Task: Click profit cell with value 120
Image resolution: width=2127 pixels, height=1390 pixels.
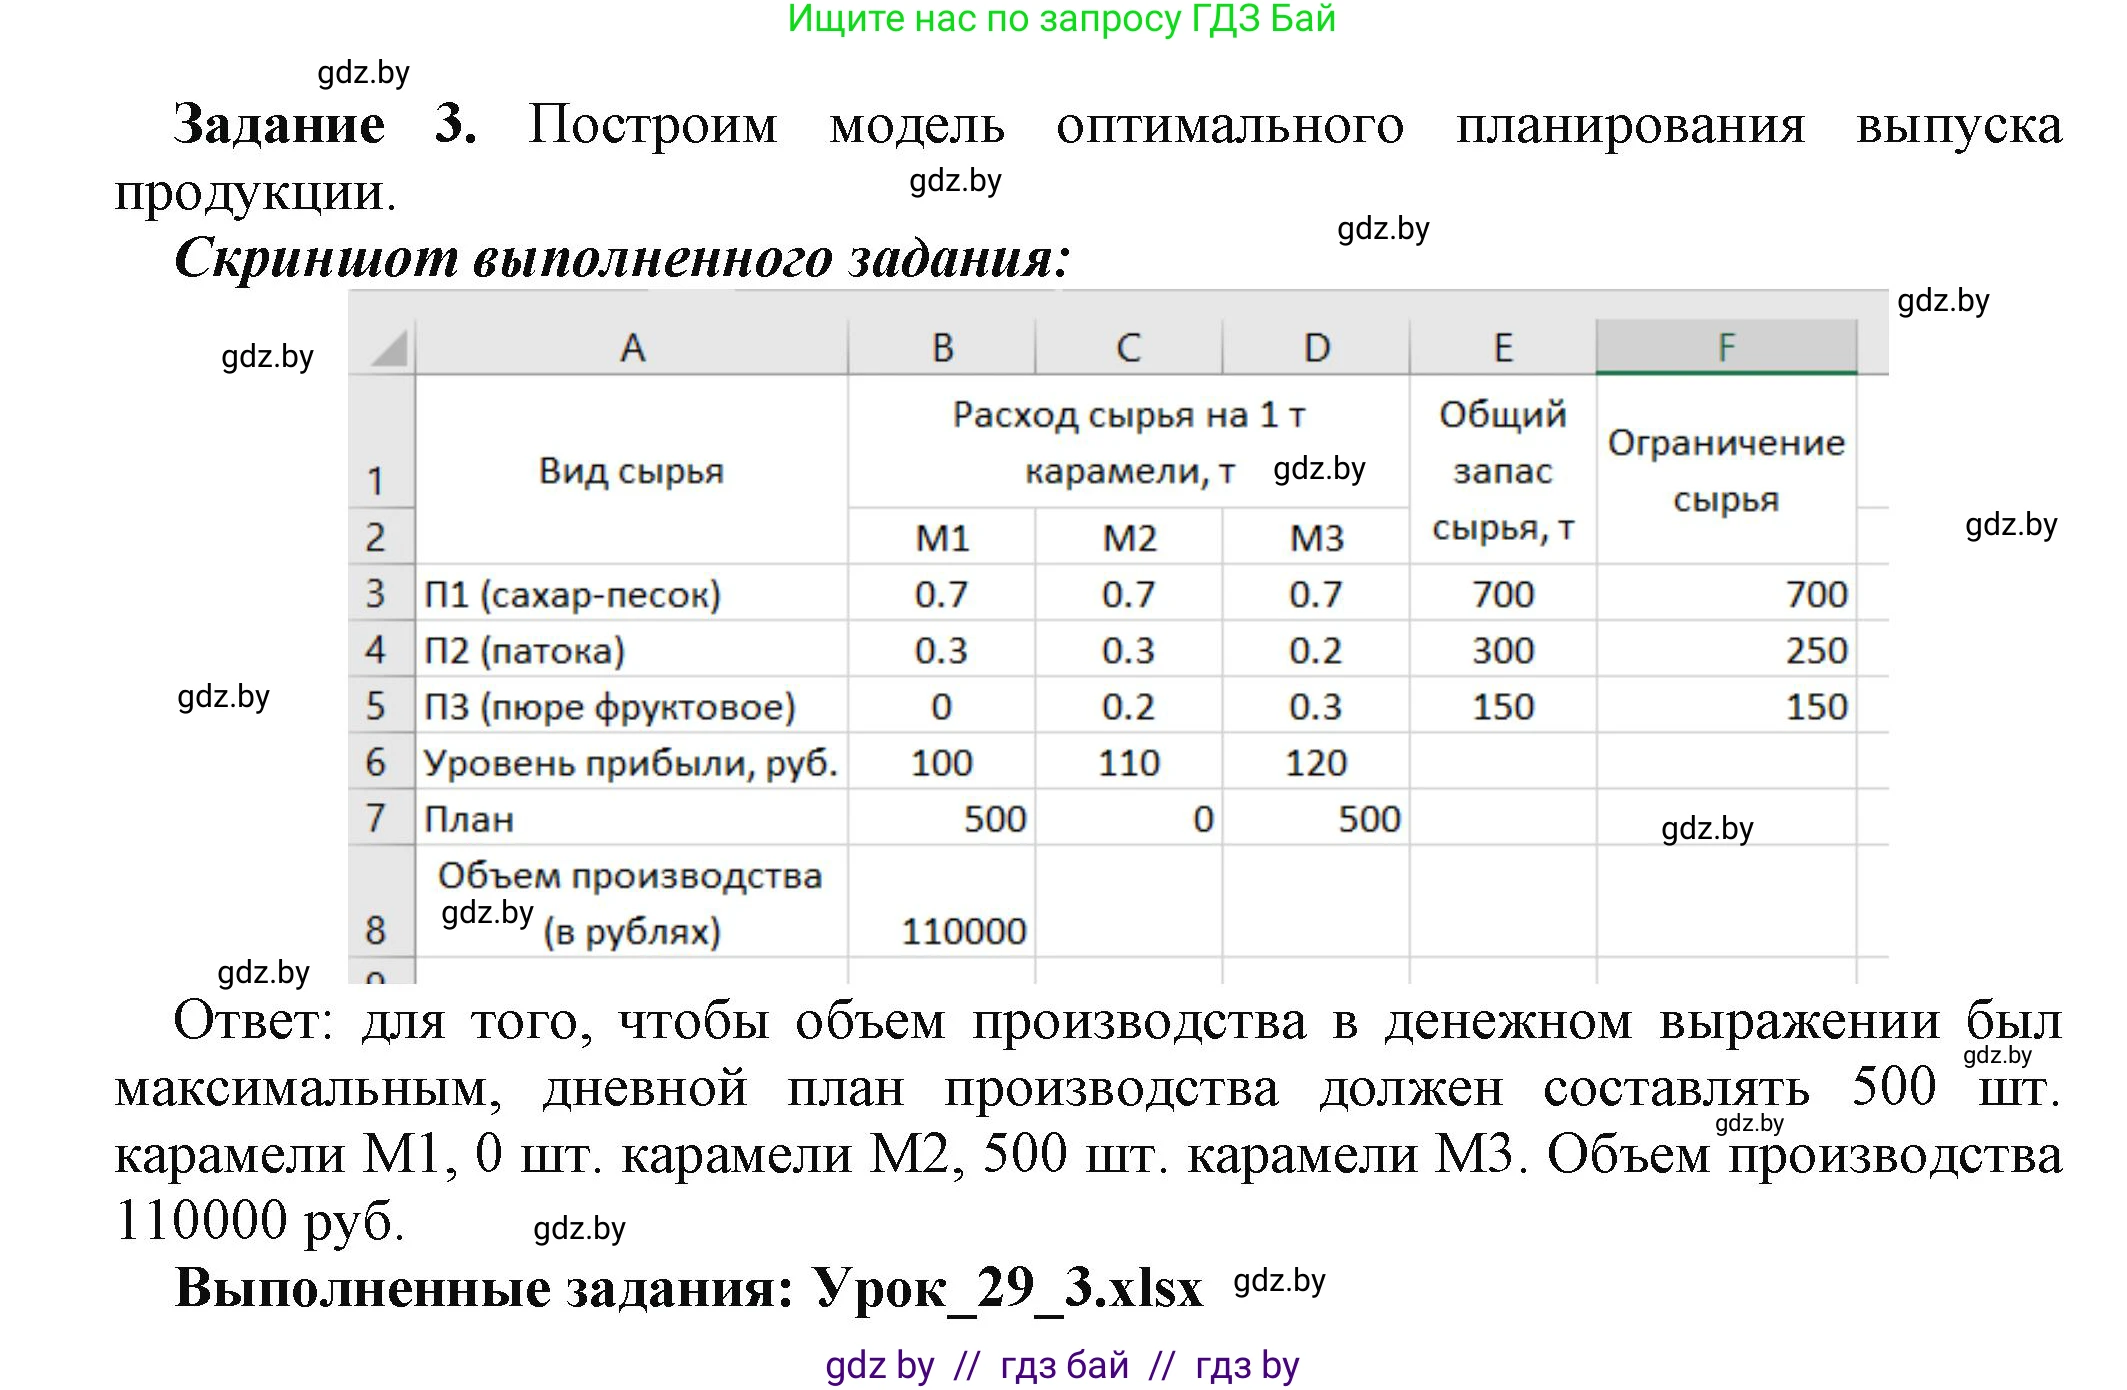Action: click(1316, 761)
